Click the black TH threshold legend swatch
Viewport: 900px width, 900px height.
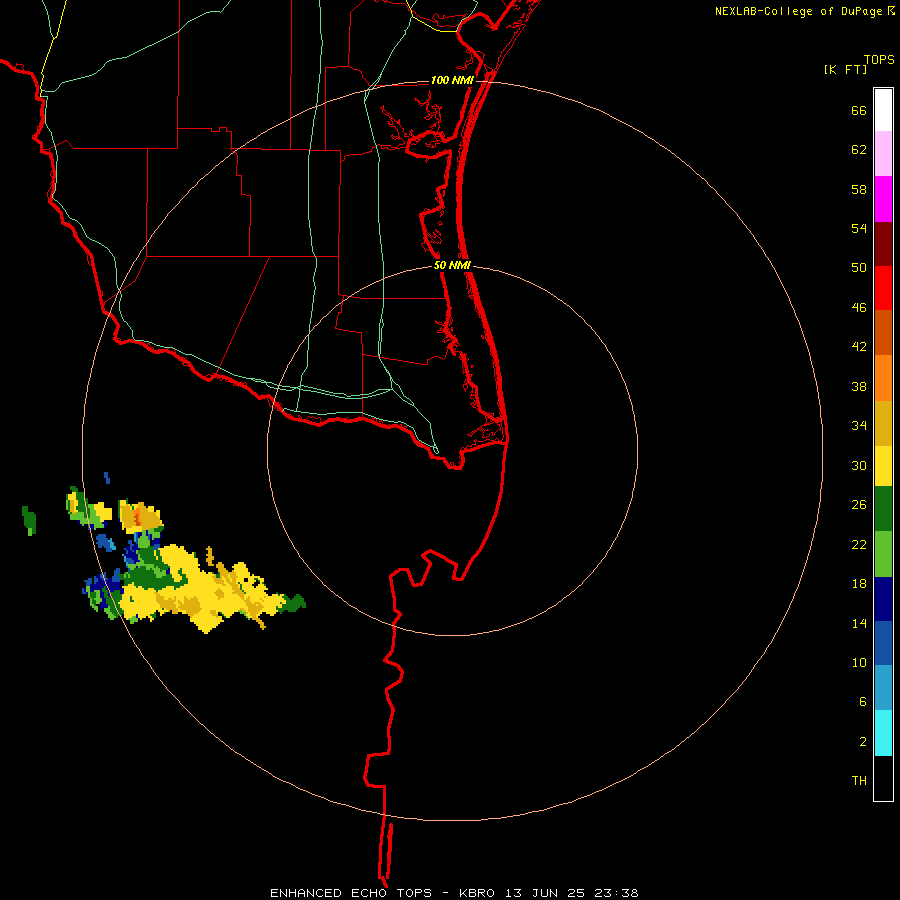[883, 778]
